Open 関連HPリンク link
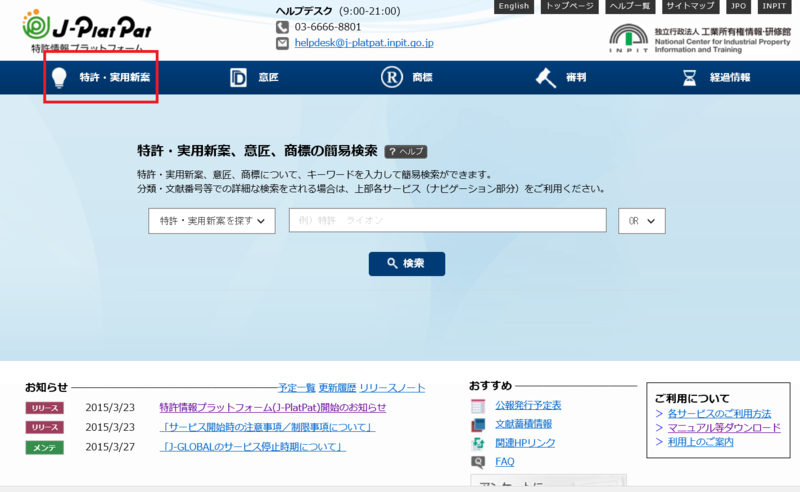Image resolution: width=800 pixels, height=492 pixels. [x=525, y=443]
